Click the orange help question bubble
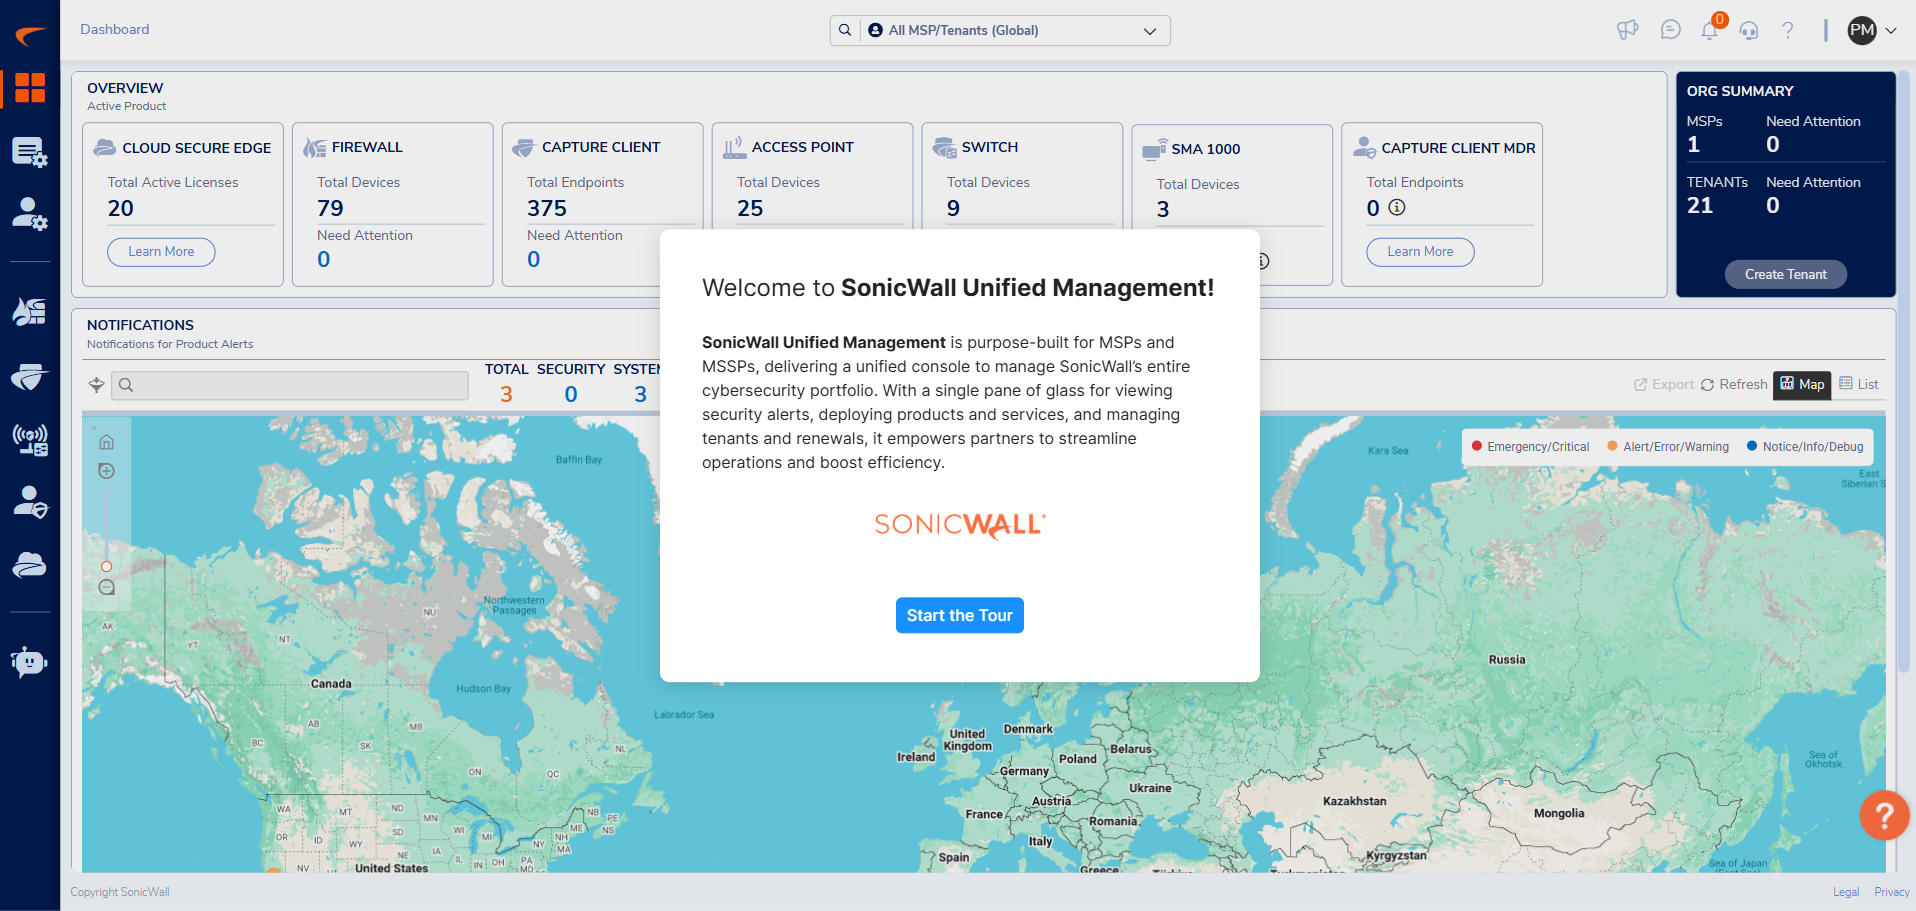The image size is (1916, 911). coord(1883,815)
